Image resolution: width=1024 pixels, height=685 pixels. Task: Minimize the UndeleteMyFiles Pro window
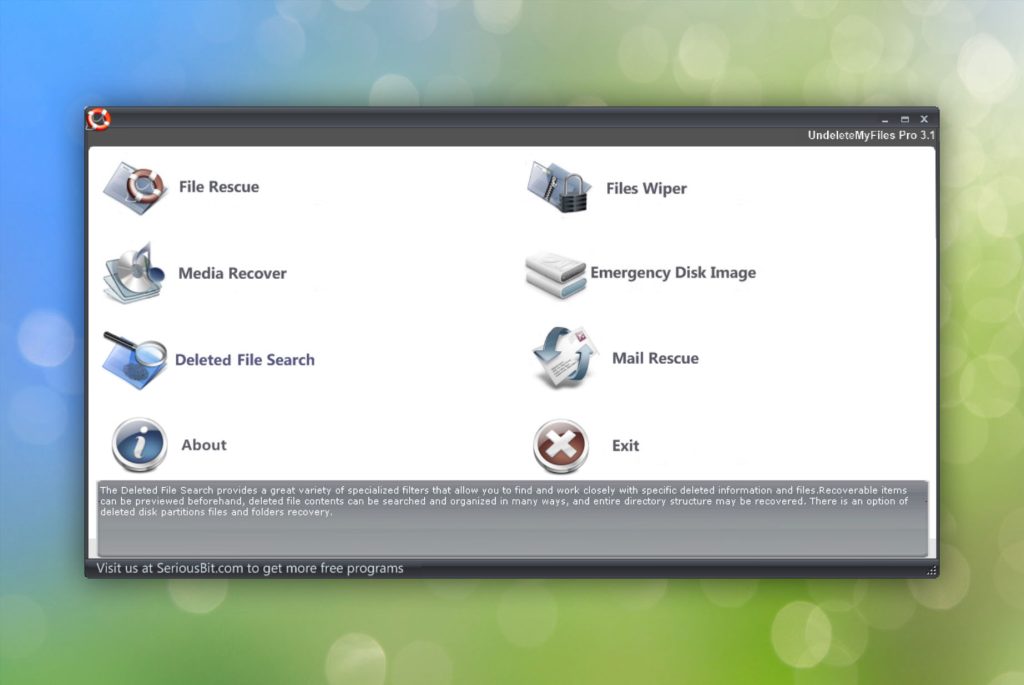(x=885, y=119)
